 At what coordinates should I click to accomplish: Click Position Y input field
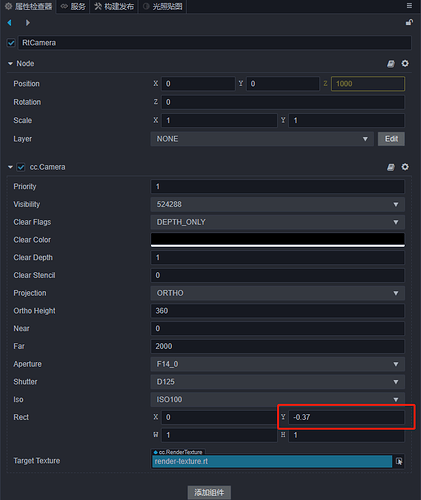click(x=283, y=84)
